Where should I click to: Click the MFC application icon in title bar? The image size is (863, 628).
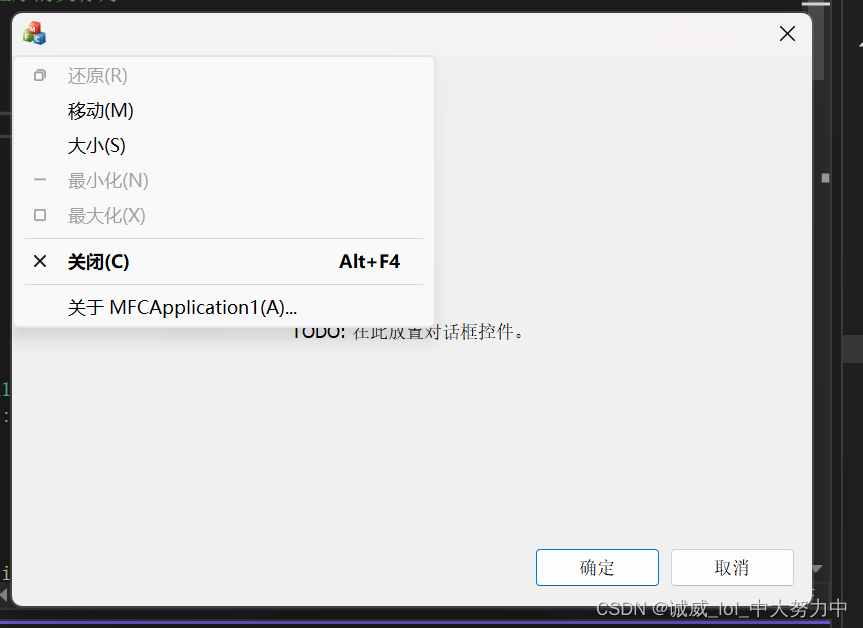click(34, 33)
